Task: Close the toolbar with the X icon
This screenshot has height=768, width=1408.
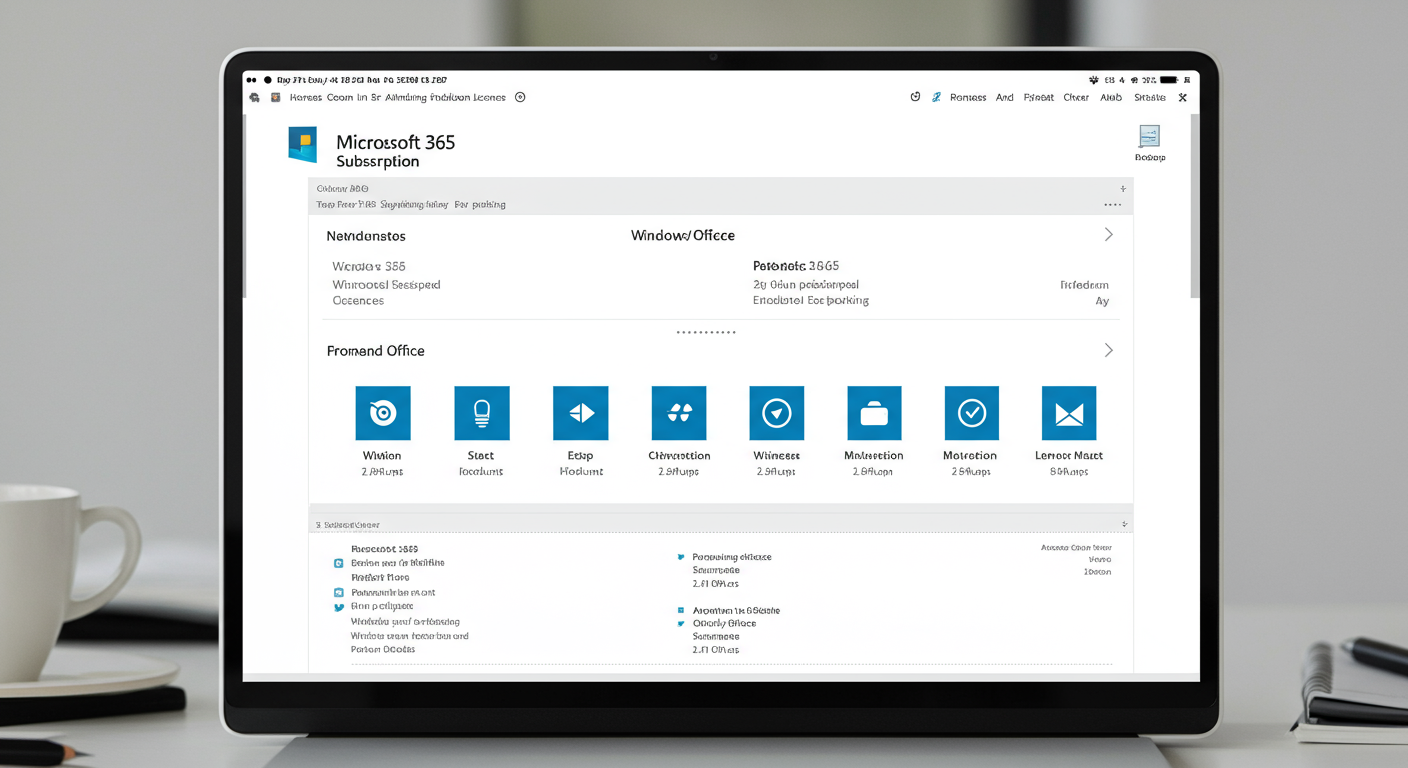Action: 1182,98
